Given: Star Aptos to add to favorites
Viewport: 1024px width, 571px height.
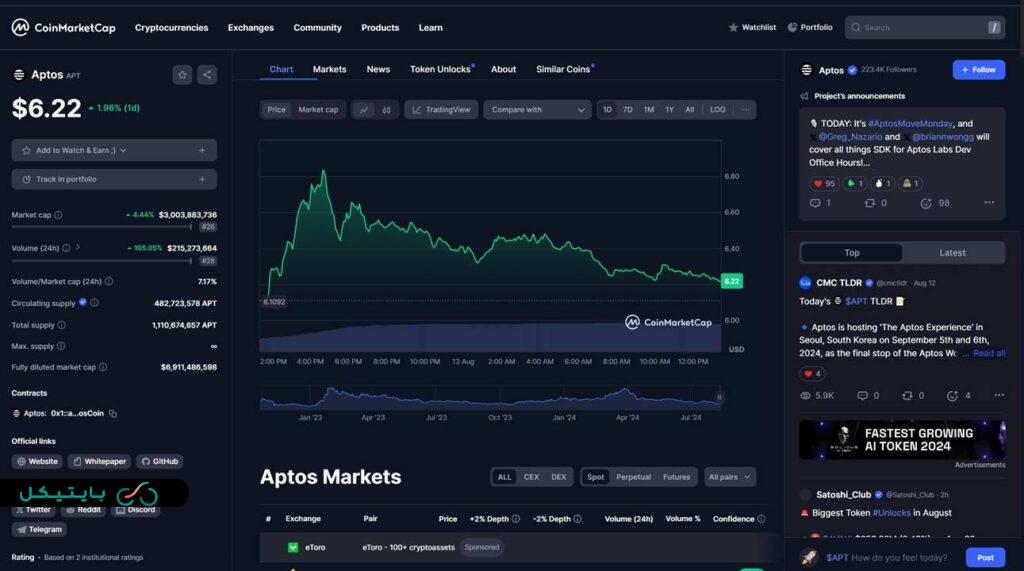Looking at the screenshot, I should click(182, 74).
